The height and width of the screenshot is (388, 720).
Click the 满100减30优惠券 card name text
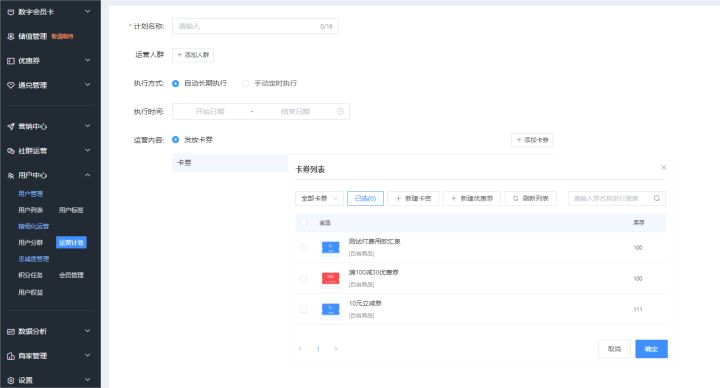click(373, 272)
